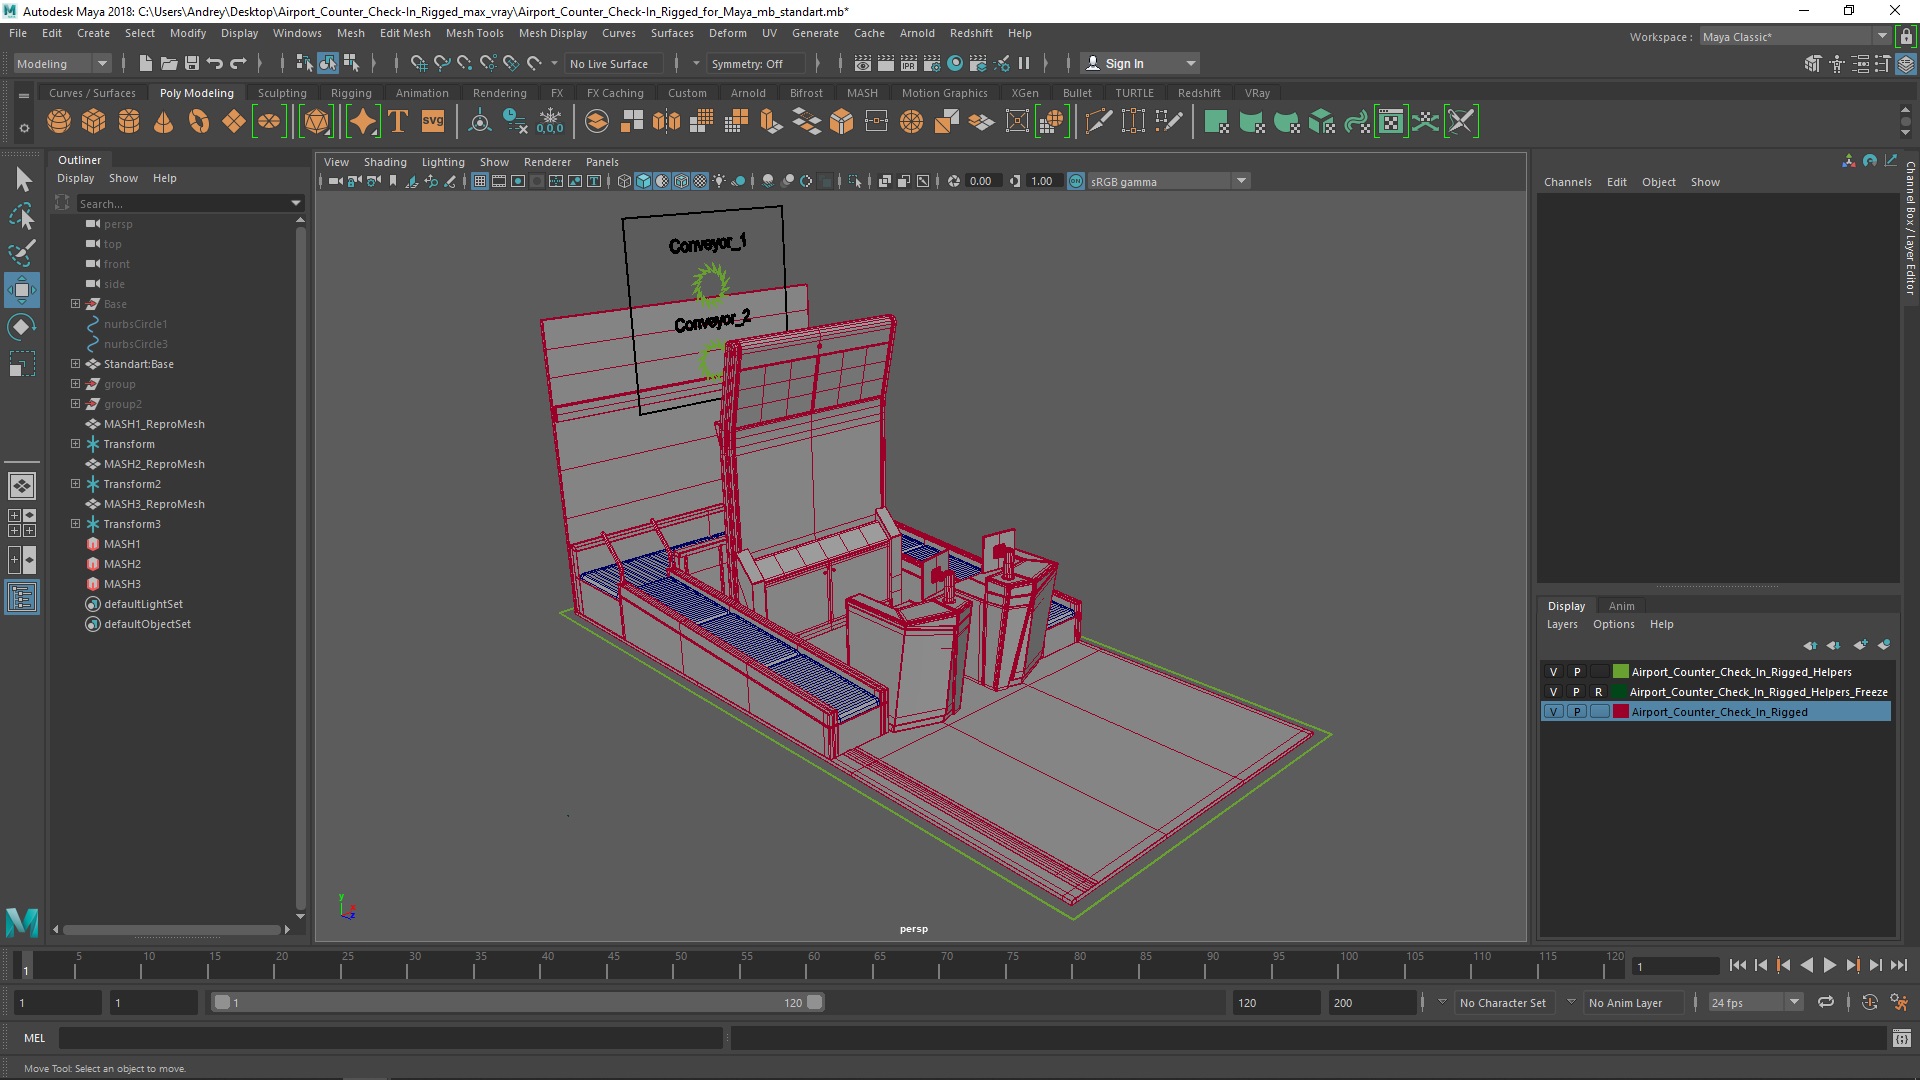Click the new scene icon
This screenshot has height=1080, width=1920.
(x=145, y=63)
